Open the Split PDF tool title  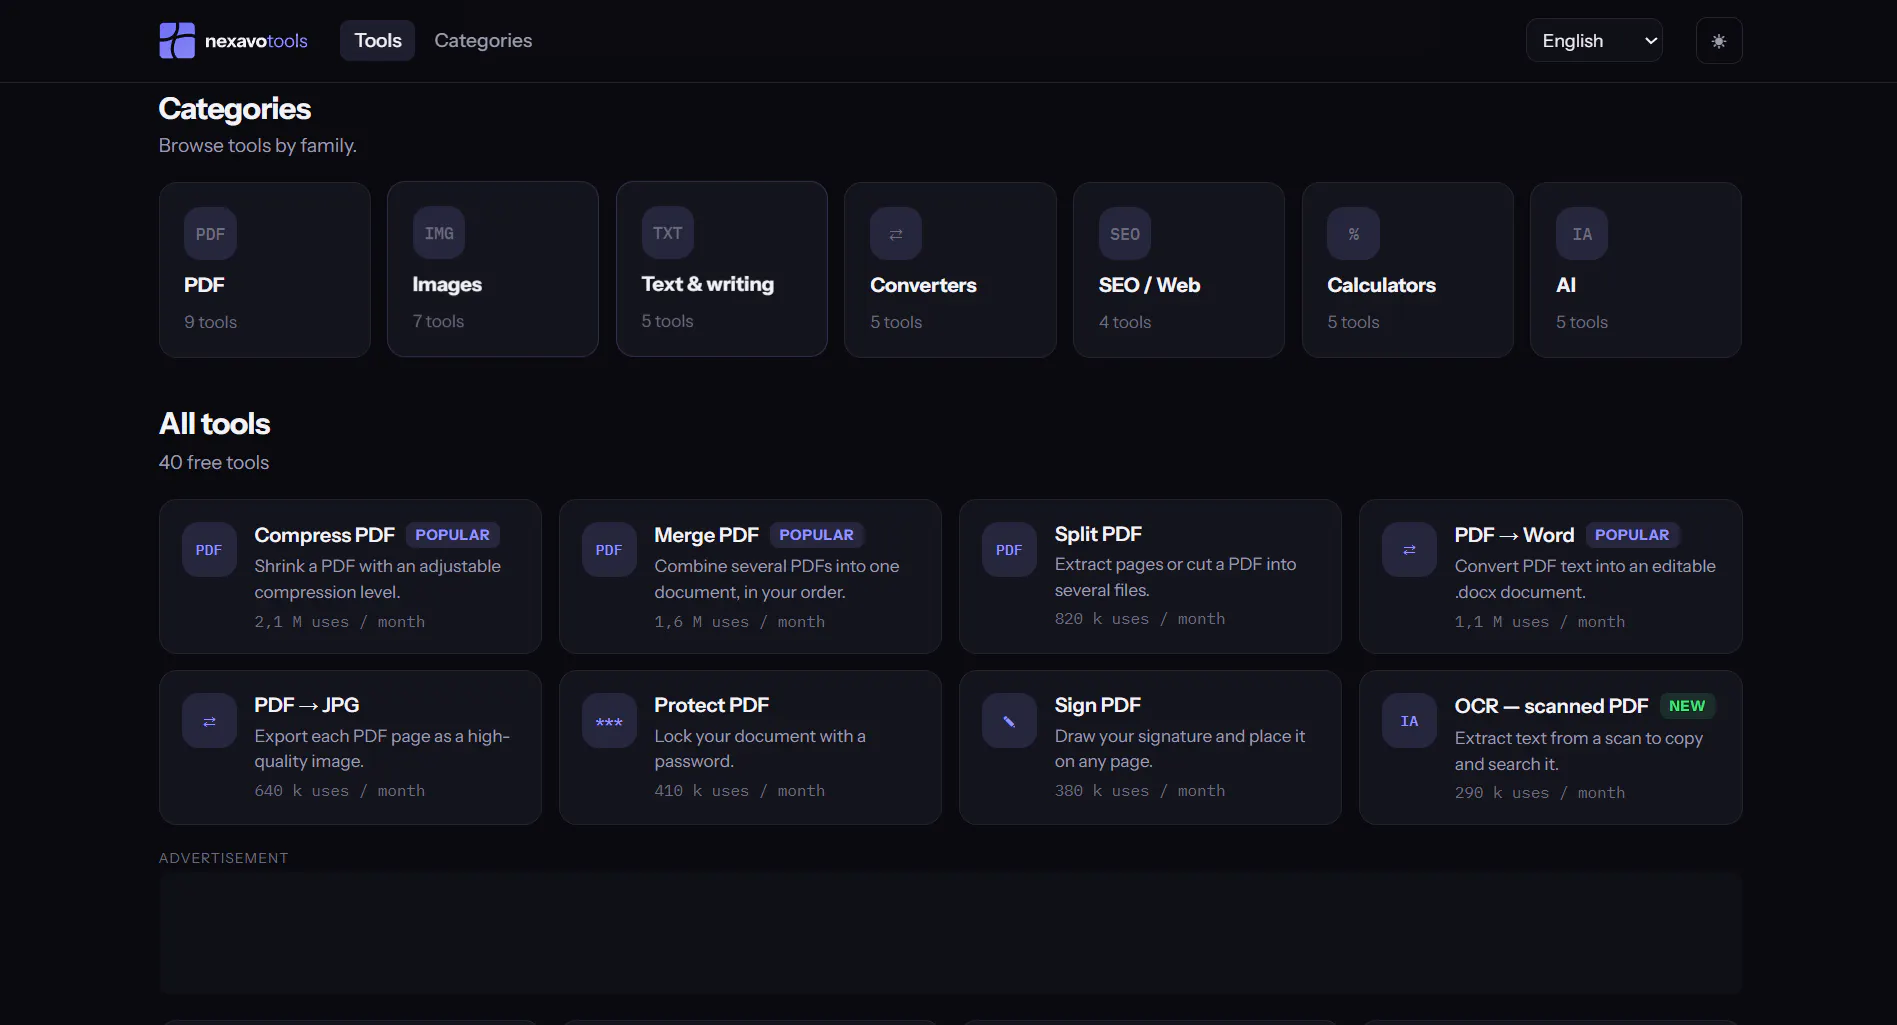coord(1098,534)
